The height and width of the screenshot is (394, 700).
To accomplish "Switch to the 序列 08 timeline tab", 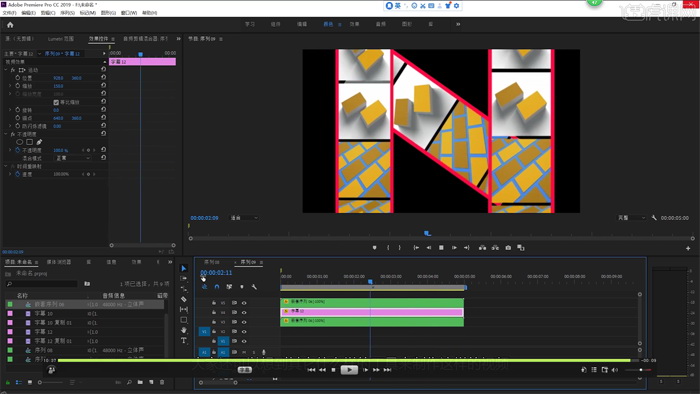I will pyautogui.click(x=212, y=262).
